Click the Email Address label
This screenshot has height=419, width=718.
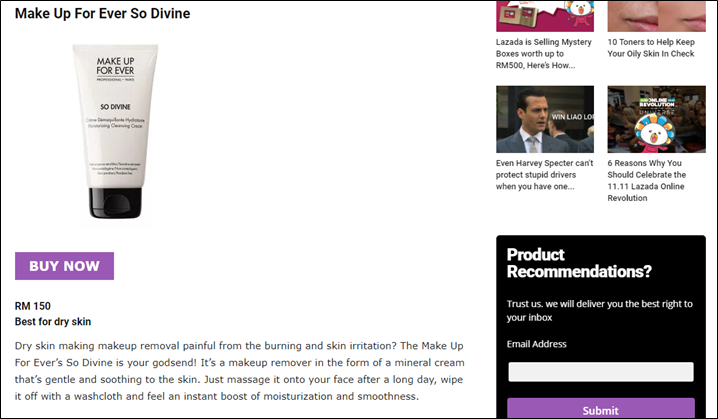(x=536, y=344)
